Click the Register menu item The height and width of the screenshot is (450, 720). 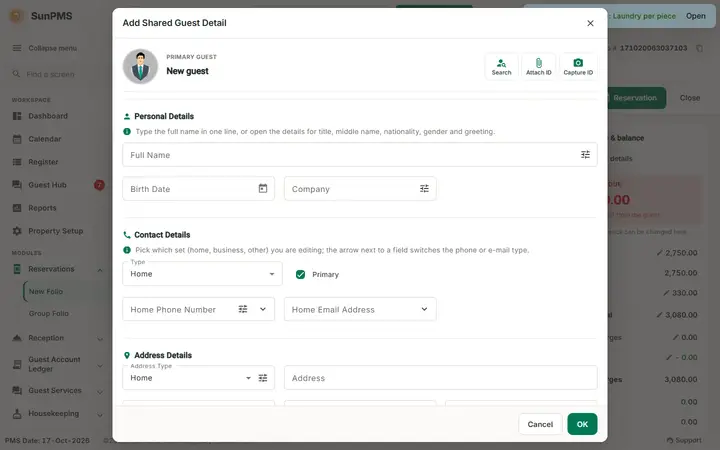click(x=43, y=162)
